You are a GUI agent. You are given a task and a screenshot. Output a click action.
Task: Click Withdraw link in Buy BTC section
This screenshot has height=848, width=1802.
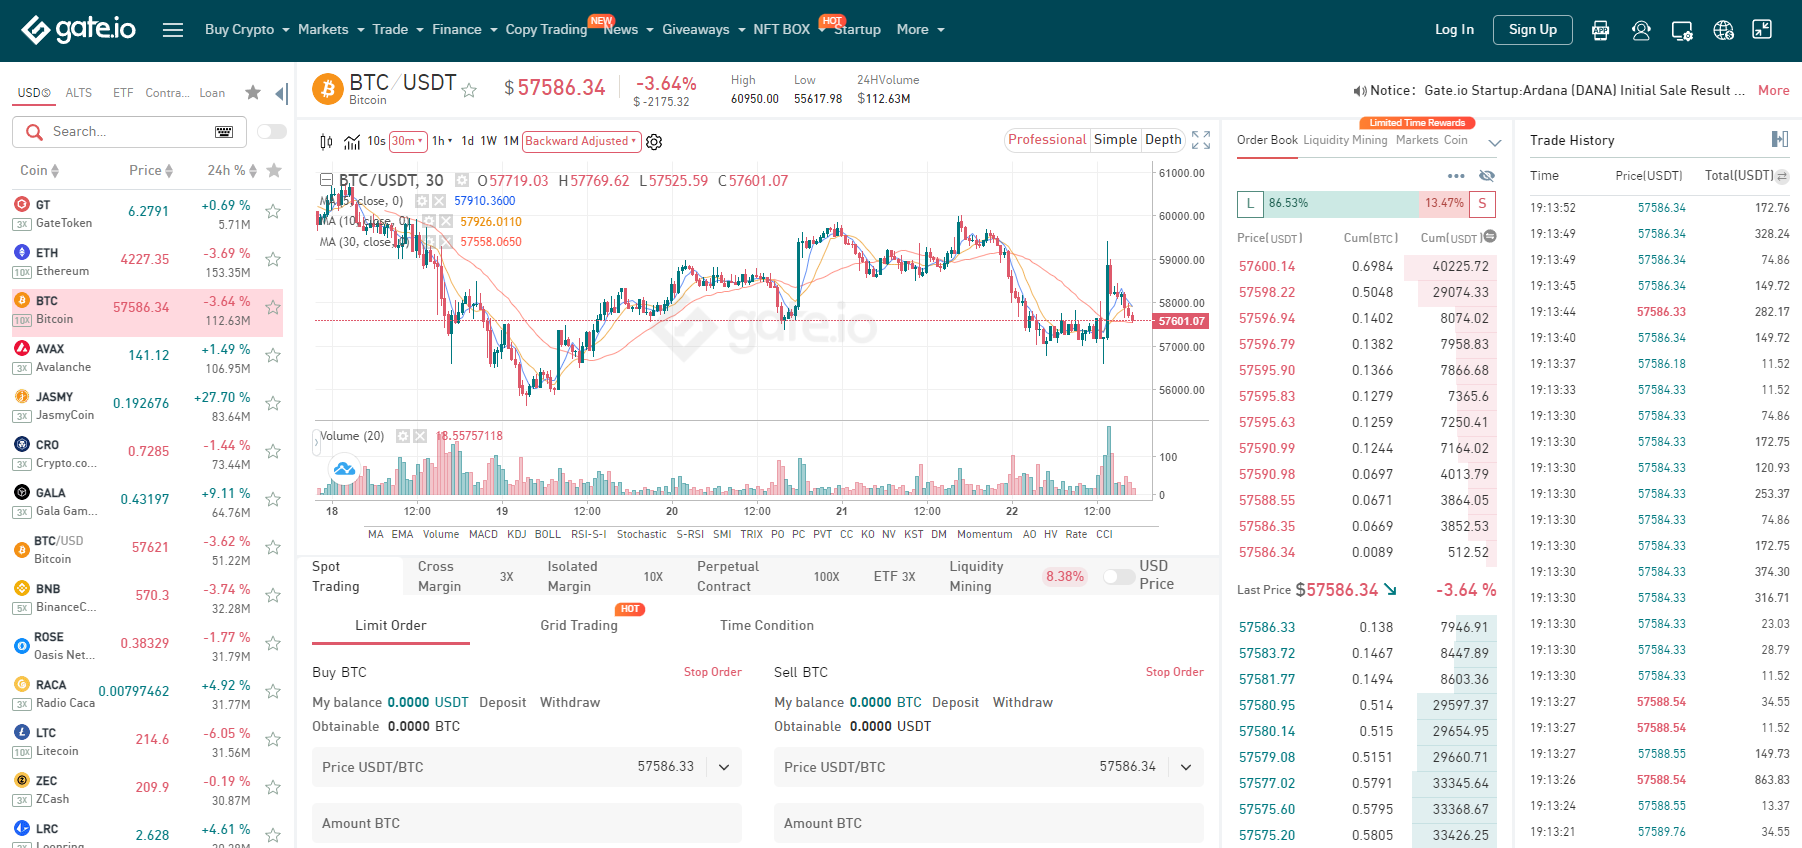(x=570, y=703)
